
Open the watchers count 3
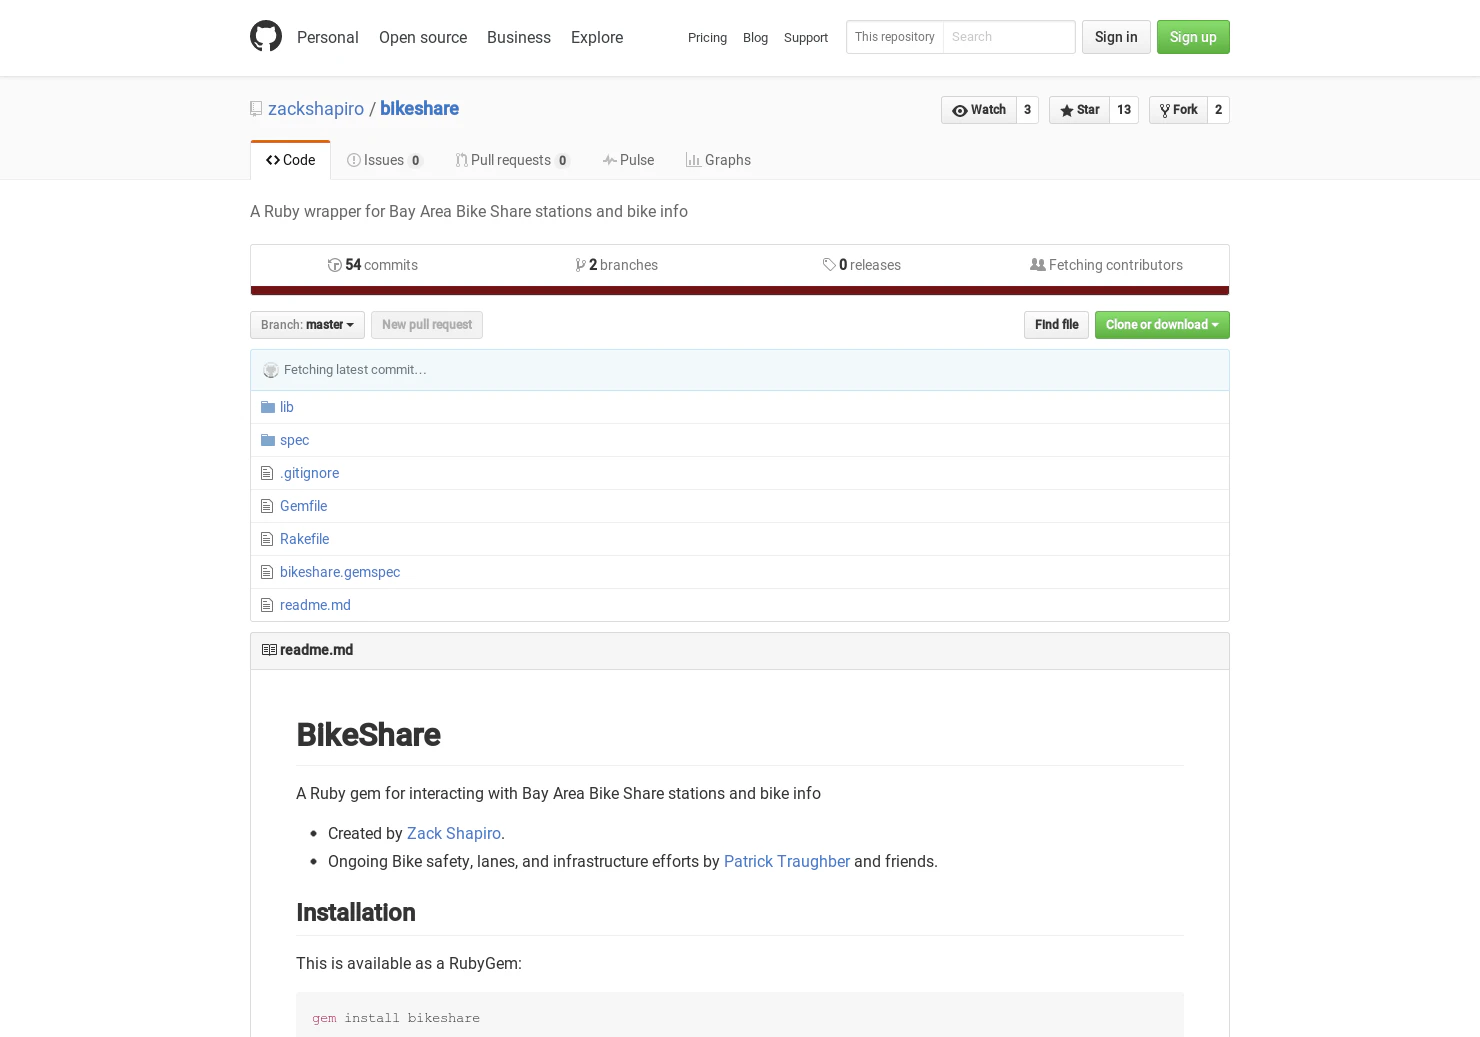tap(1028, 110)
